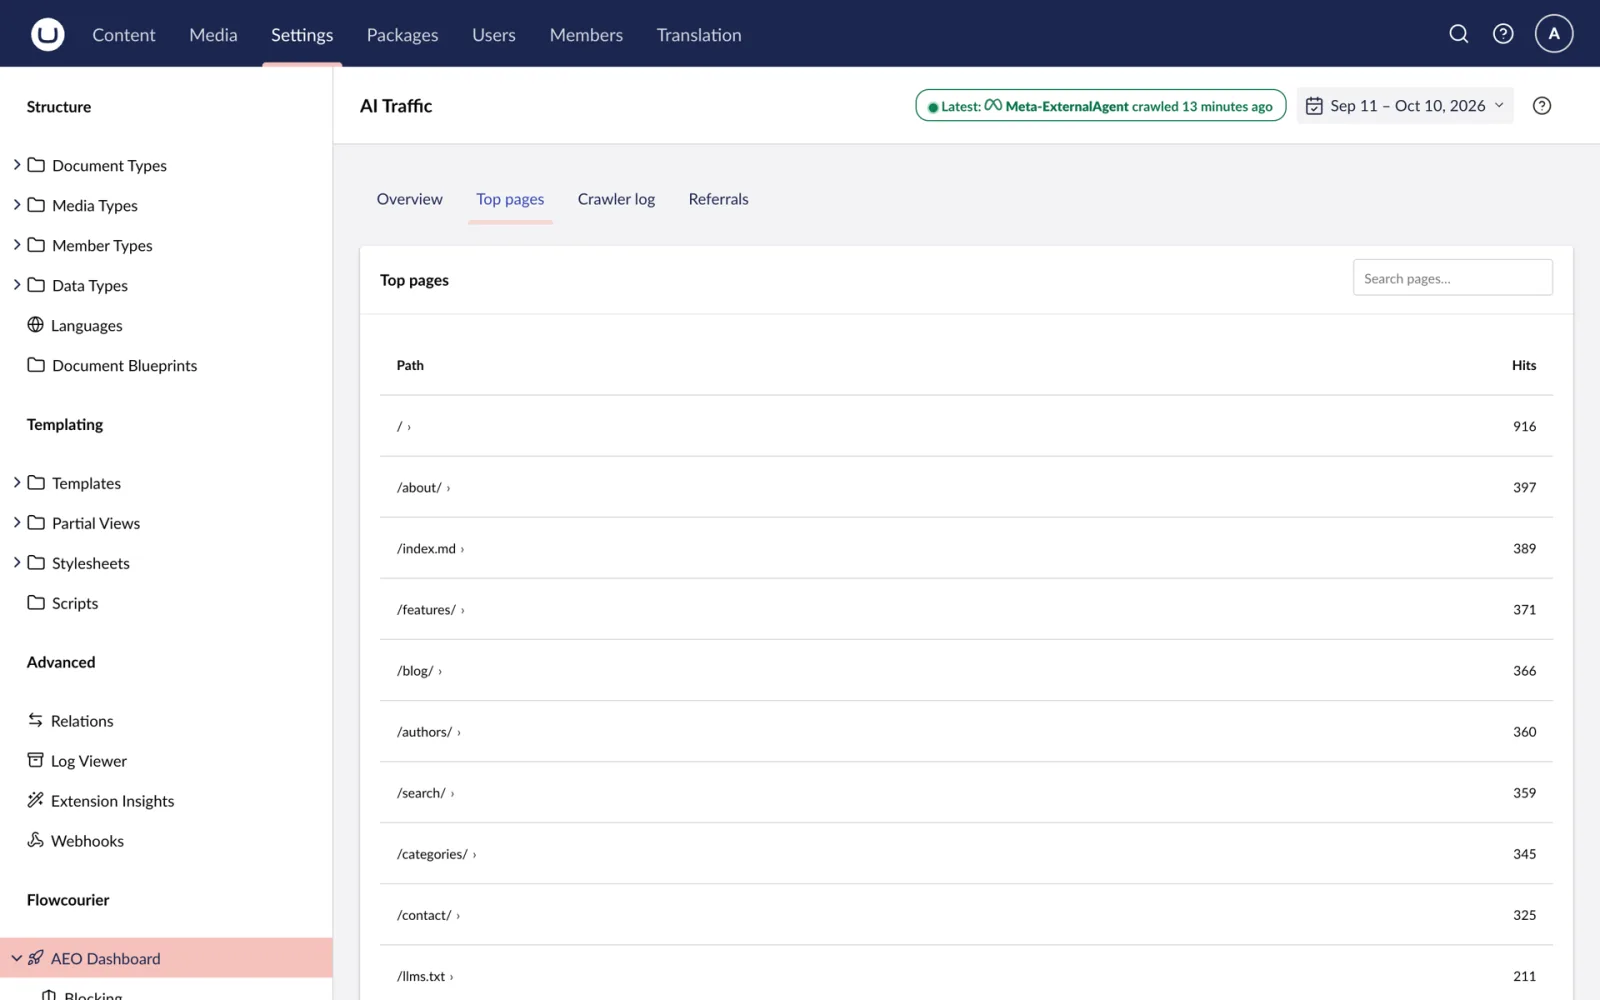Click the Meta logo in latest crawl badge
This screenshot has width=1600, height=1000.
pos(993,106)
